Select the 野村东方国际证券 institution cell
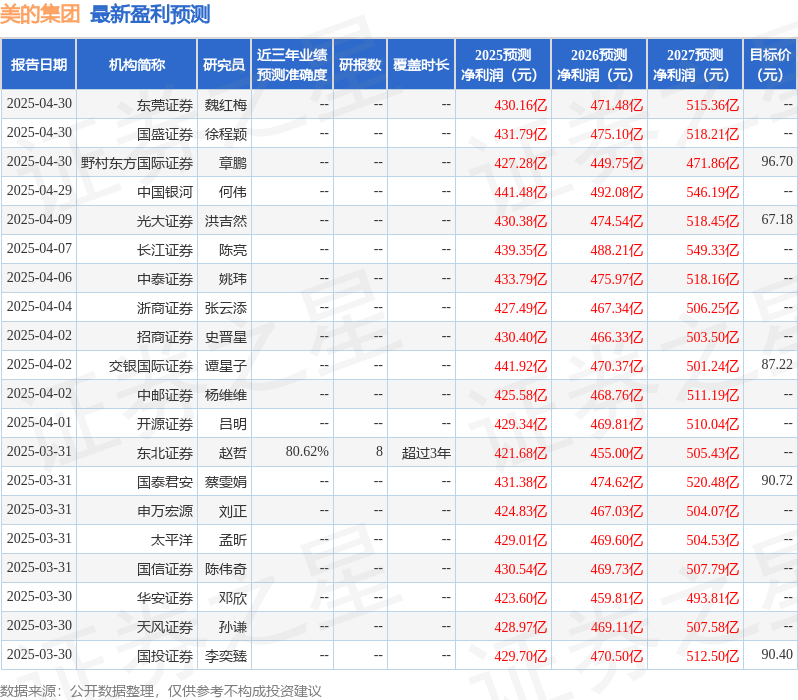798x700 pixels. 137,163
